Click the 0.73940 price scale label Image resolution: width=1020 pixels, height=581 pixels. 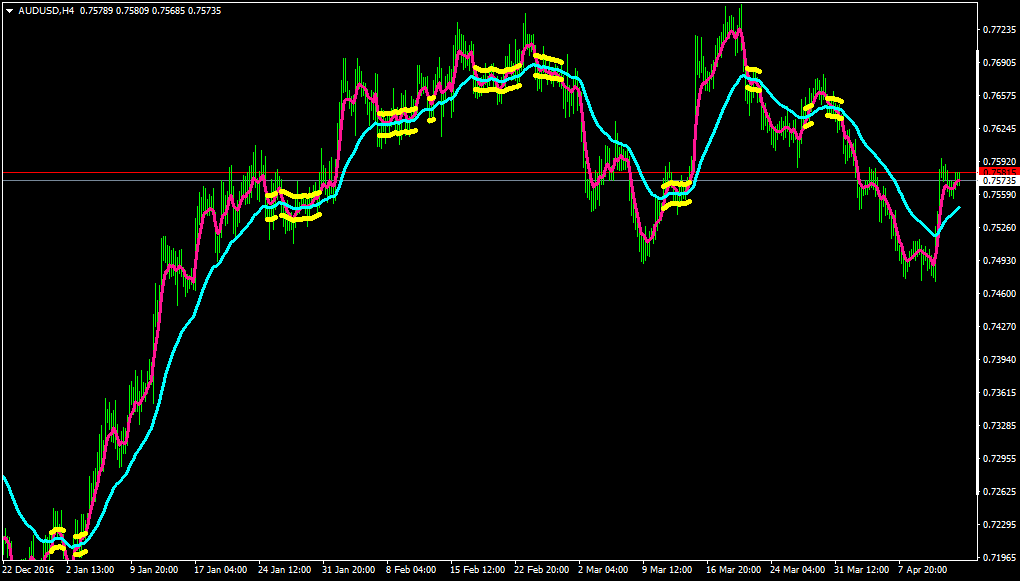coord(999,359)
